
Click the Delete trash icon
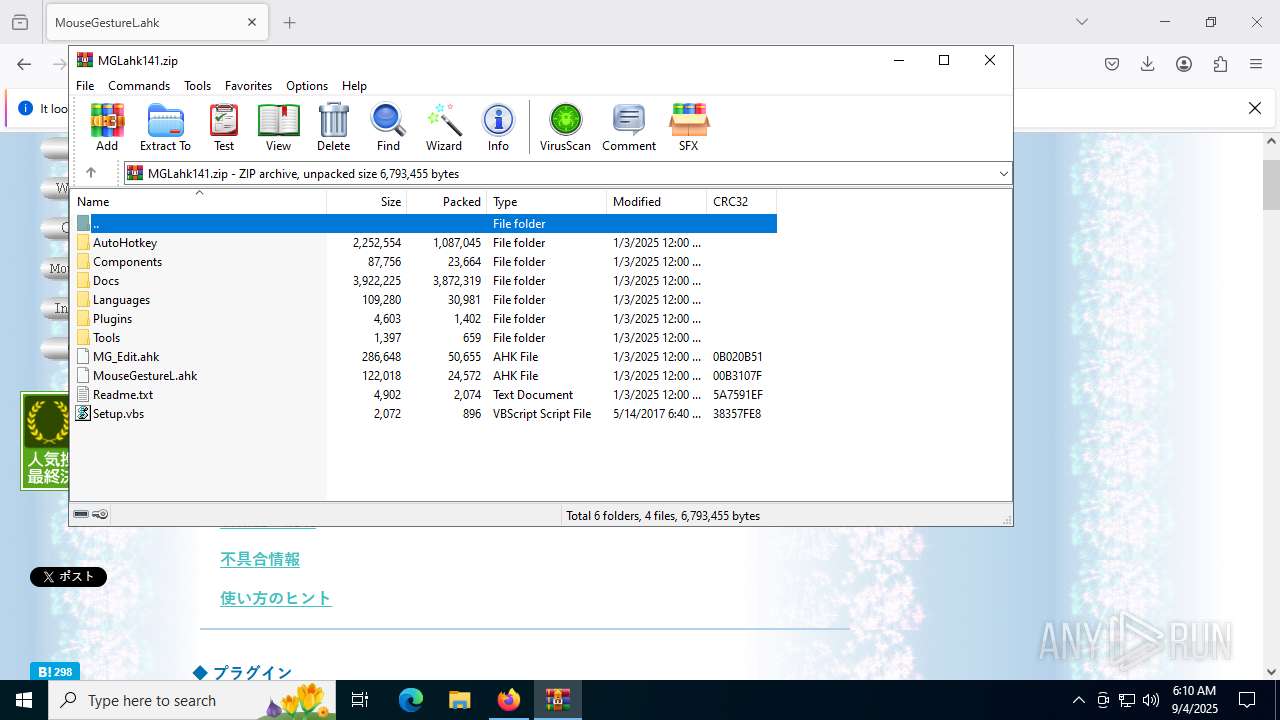333,127
